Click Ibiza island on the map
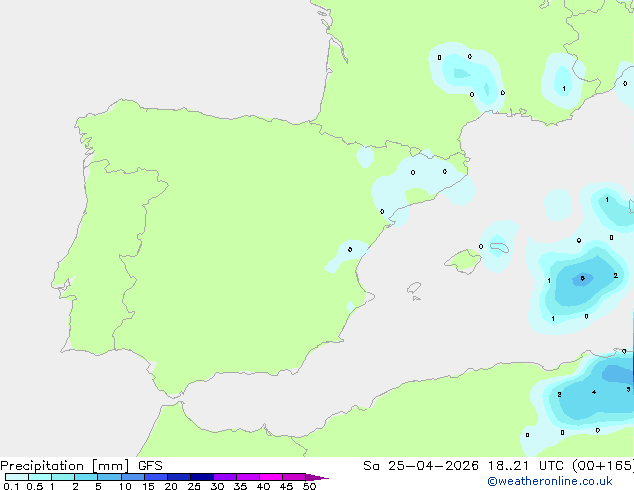Image resolution: width=634 pixels, height=490 pixels. coord(414,288)
